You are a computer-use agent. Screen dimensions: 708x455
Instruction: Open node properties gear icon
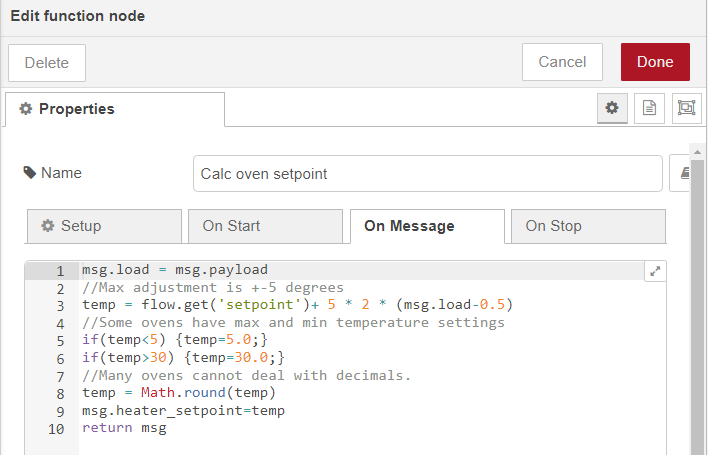(612, 108)
